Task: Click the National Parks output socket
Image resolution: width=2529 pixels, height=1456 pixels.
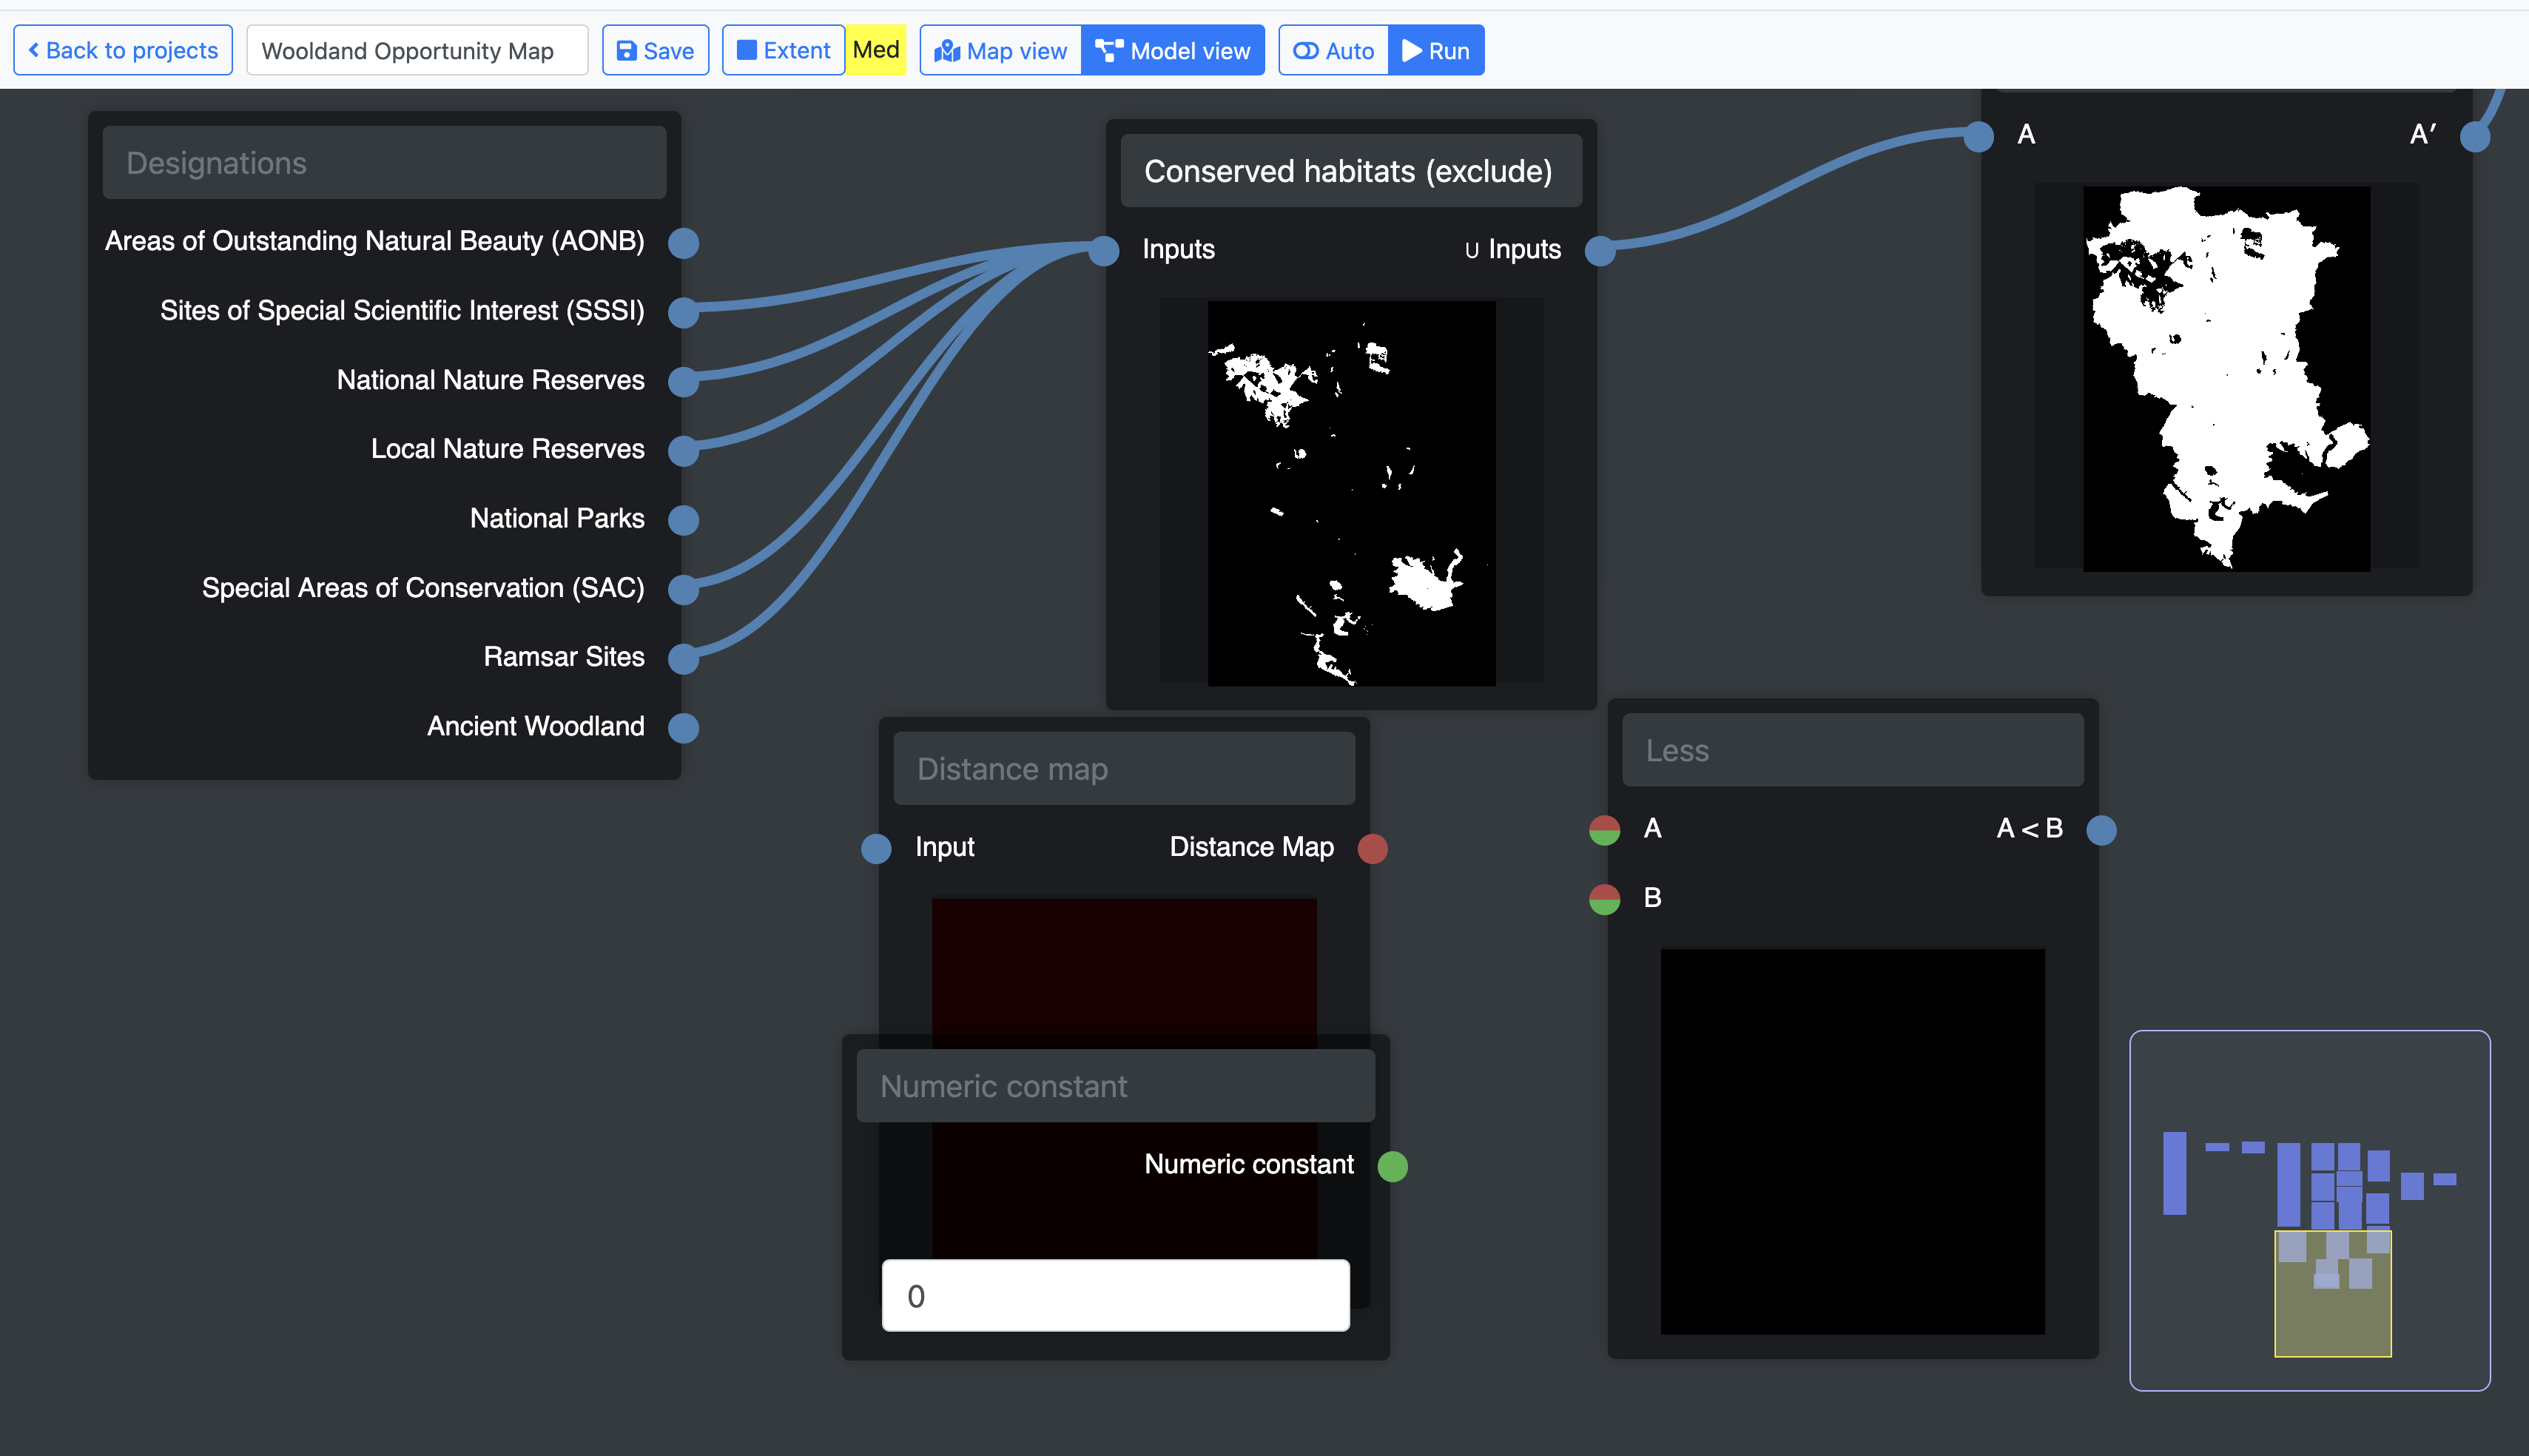Action: 683,520
